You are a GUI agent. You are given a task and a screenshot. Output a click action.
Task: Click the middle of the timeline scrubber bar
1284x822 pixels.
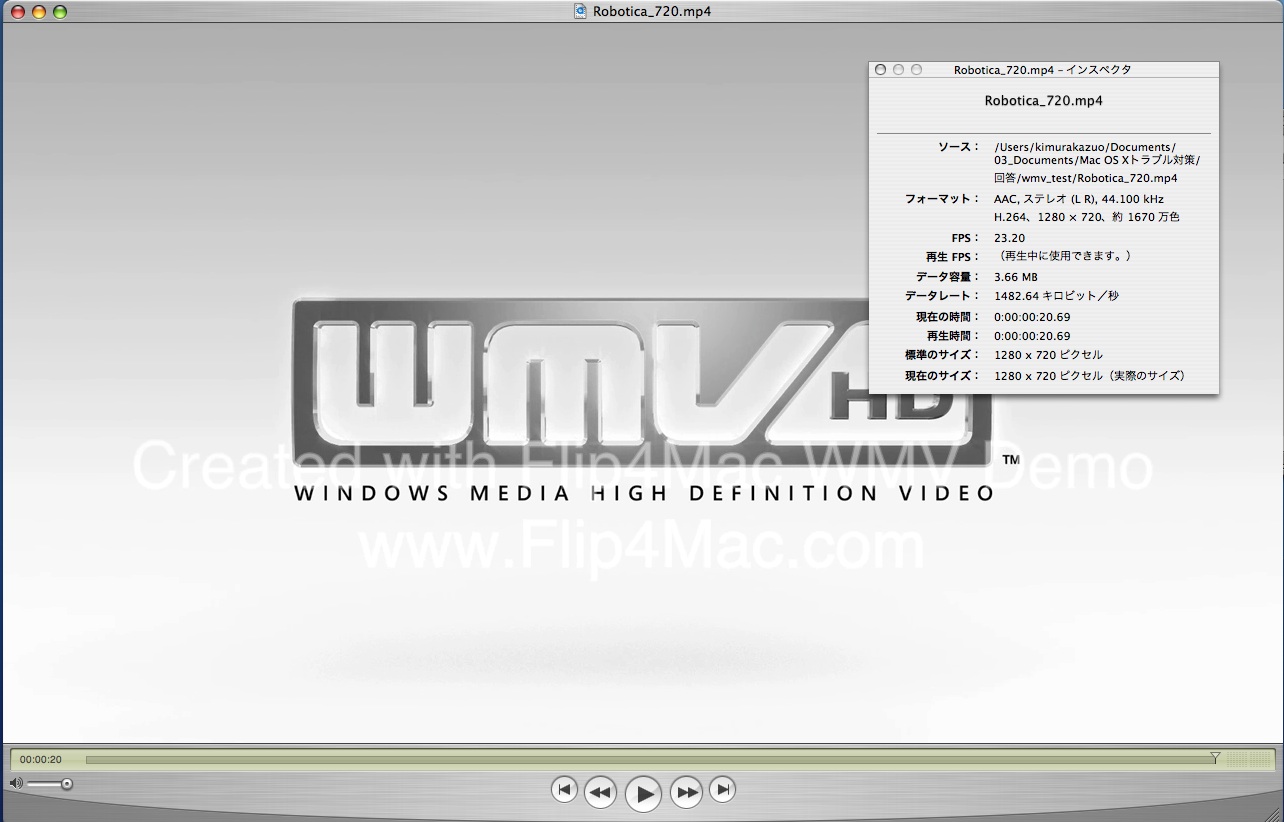click(650, 759)
